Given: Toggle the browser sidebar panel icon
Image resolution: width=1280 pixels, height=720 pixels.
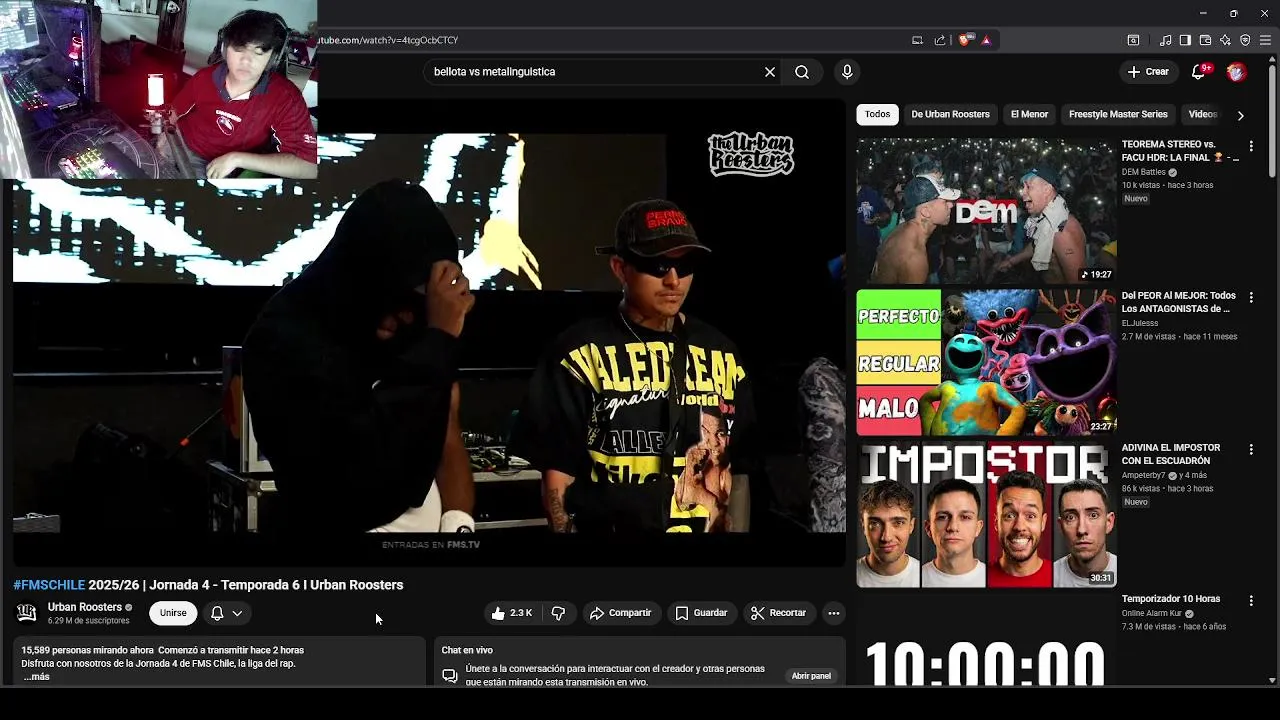Looking at the screenshot, I should click(x=1185, y=40).
